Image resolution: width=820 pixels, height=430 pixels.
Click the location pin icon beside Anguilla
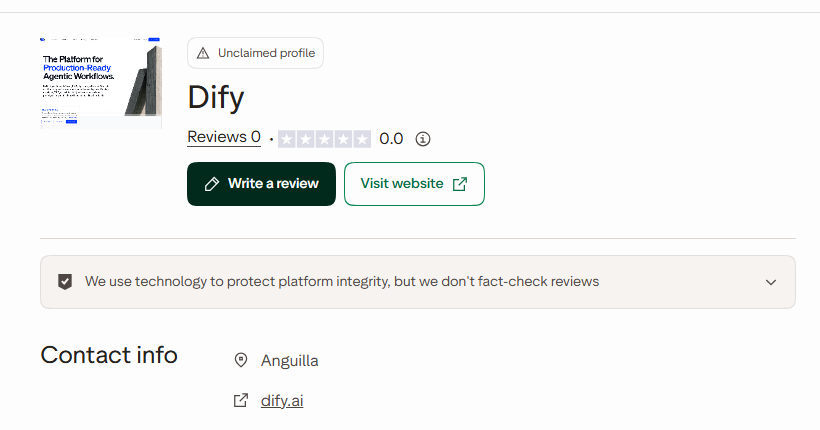pyautogui.click(x=241, y=360)
